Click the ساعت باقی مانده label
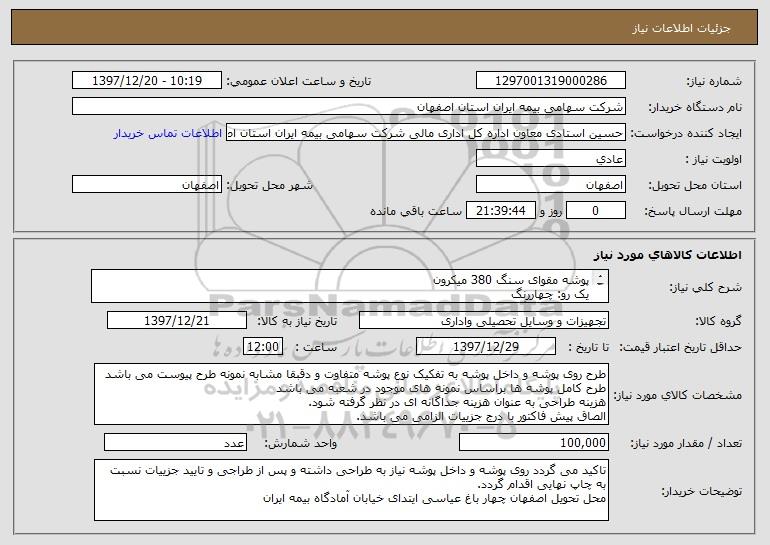770x545 pixels. pos(415,211)
